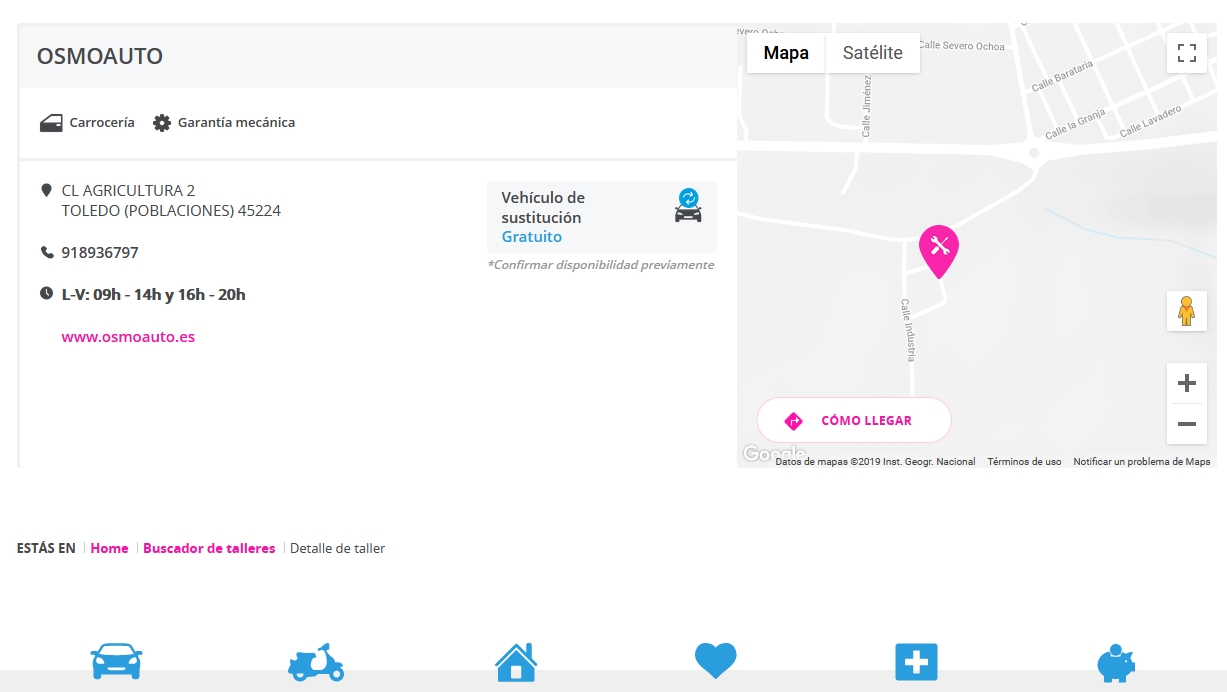Select the medical cross health icon
Viewport: 1227px width, 692px height.
pyautogui.click(x=916, y=662)
